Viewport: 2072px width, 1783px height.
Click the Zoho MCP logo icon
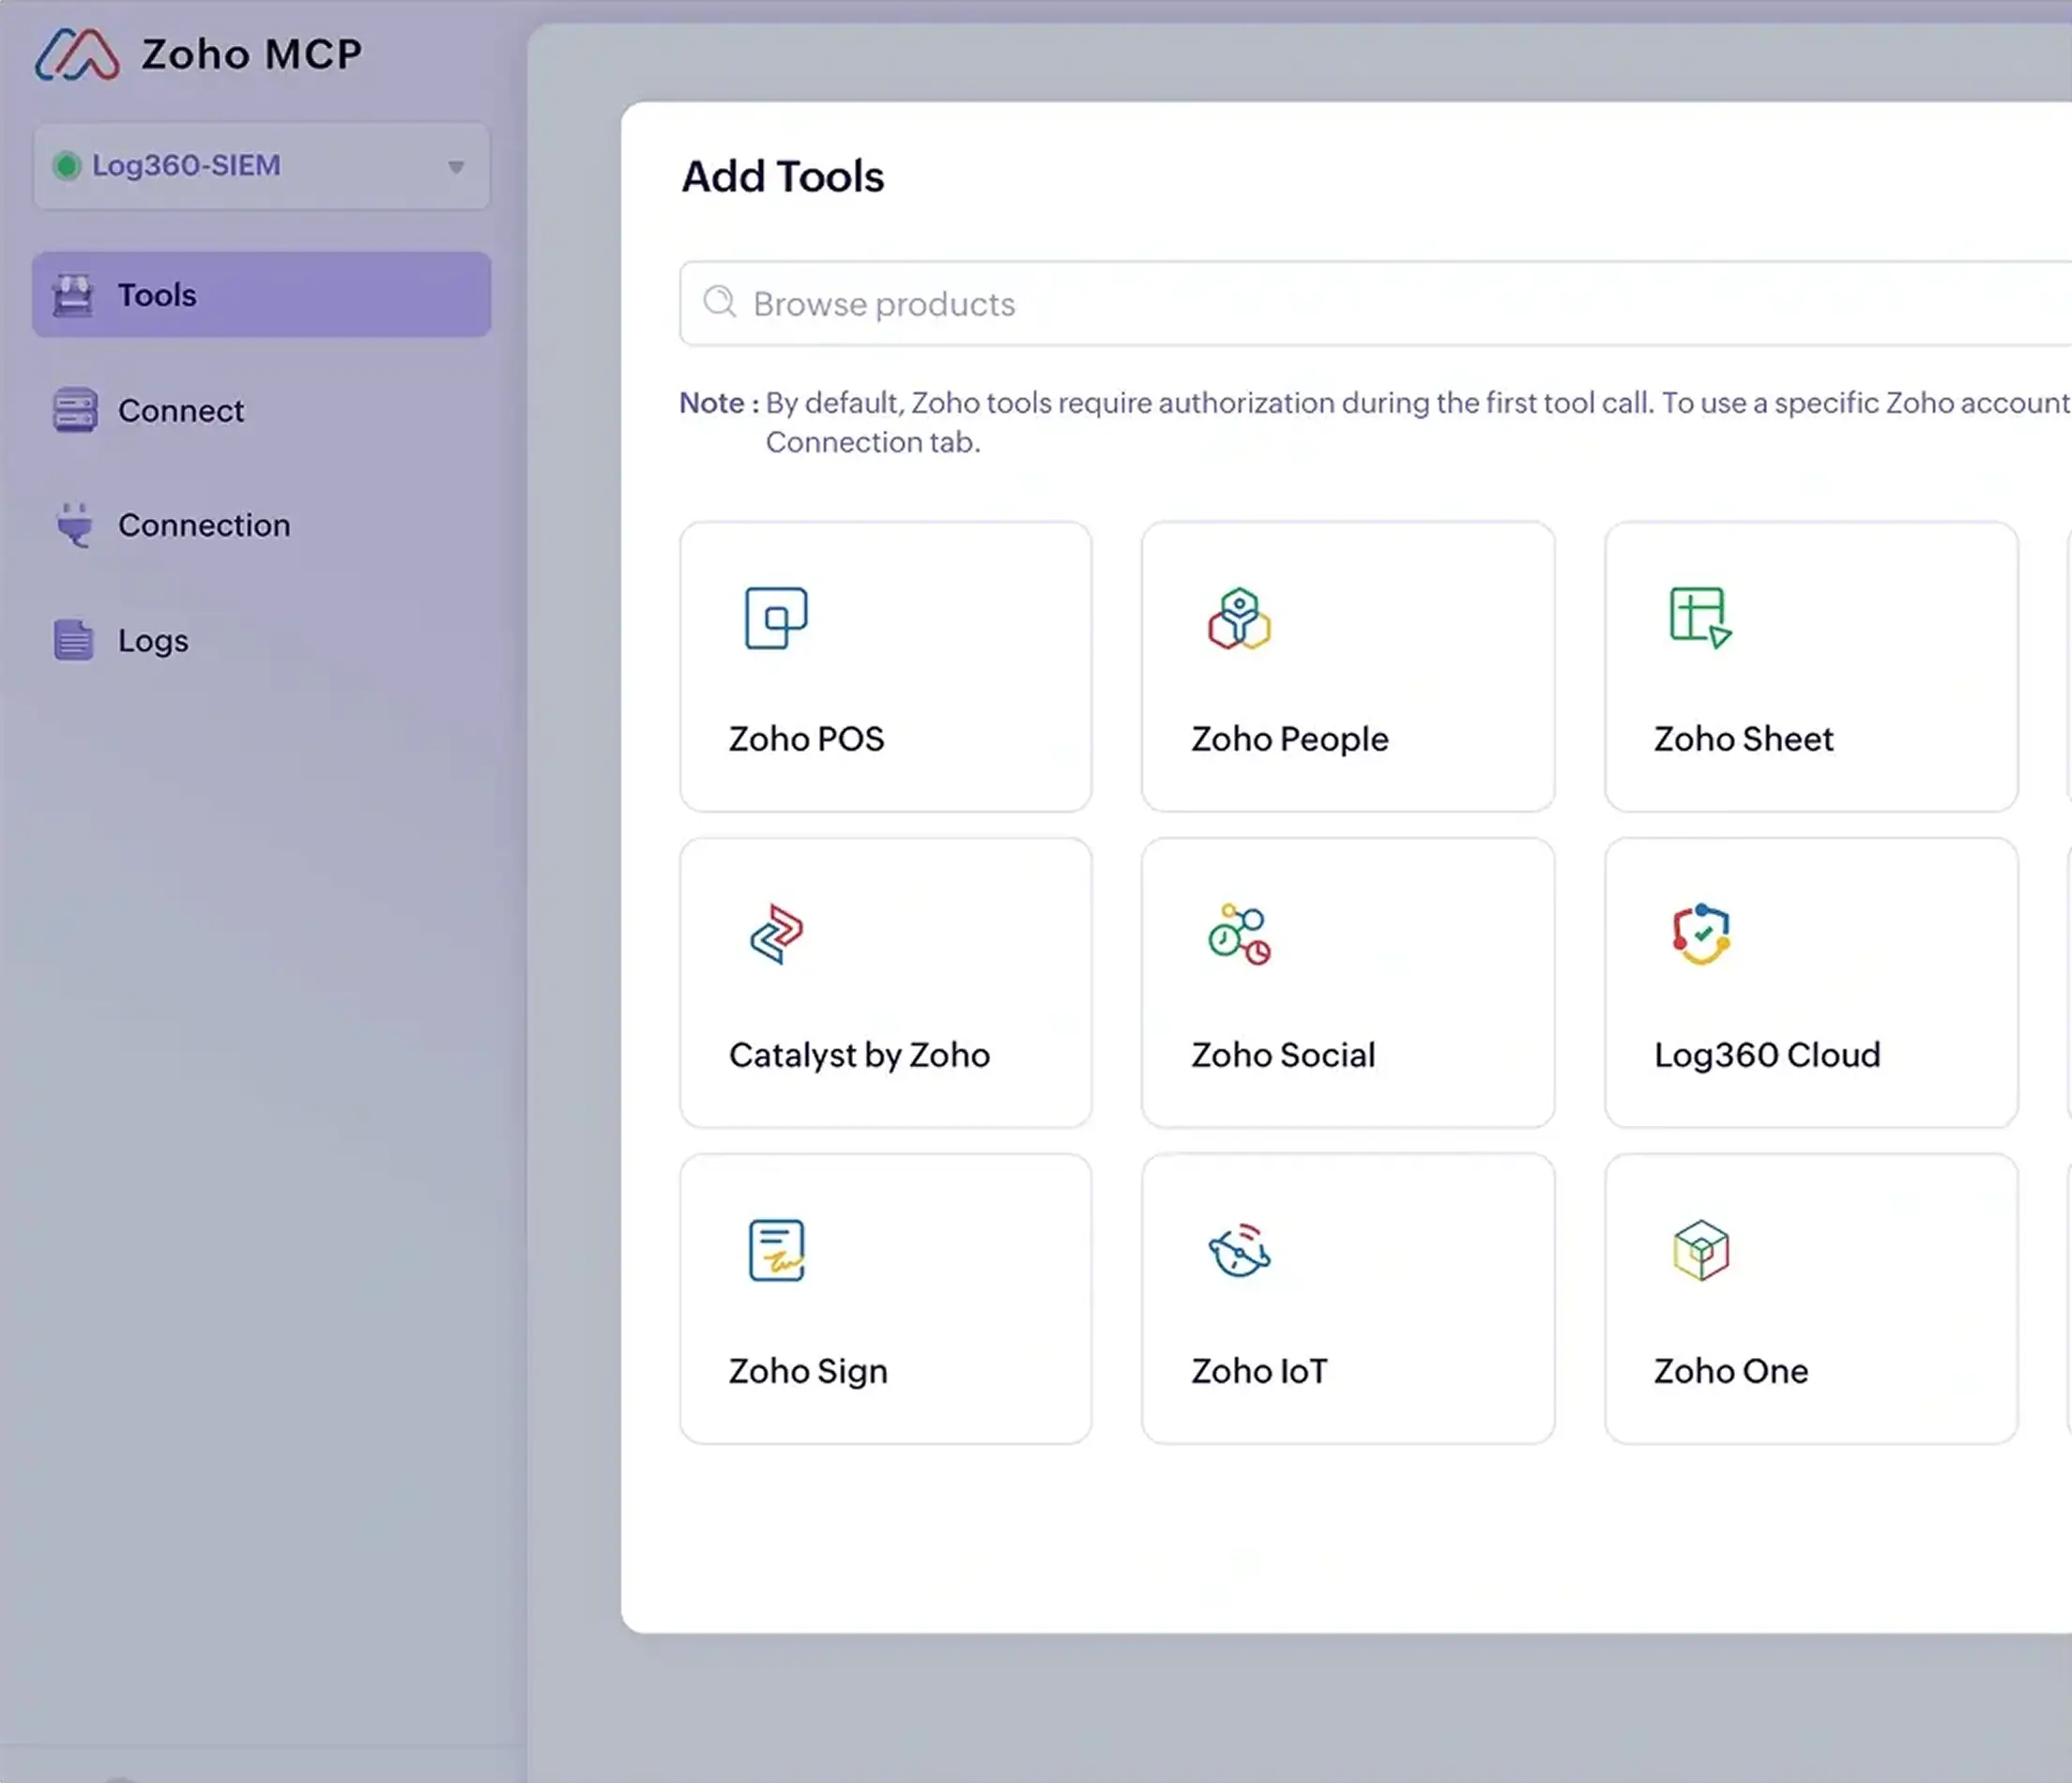tap(77, 54)
